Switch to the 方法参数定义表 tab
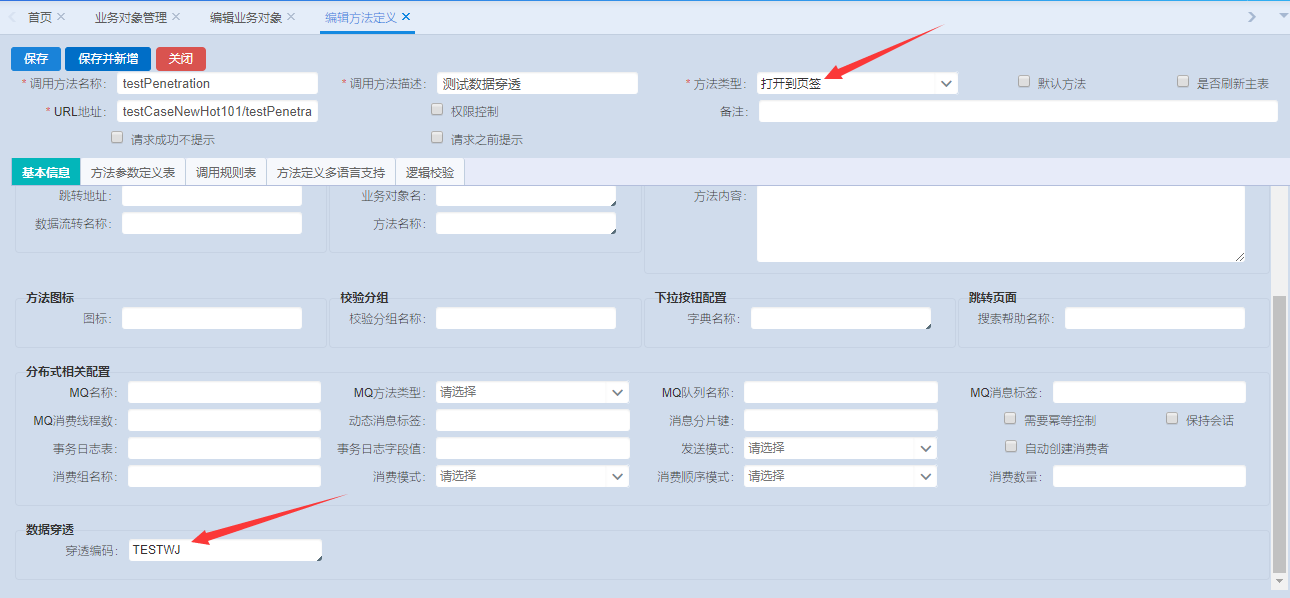This screenshot has height=598, width=1290. coord(133,173)
